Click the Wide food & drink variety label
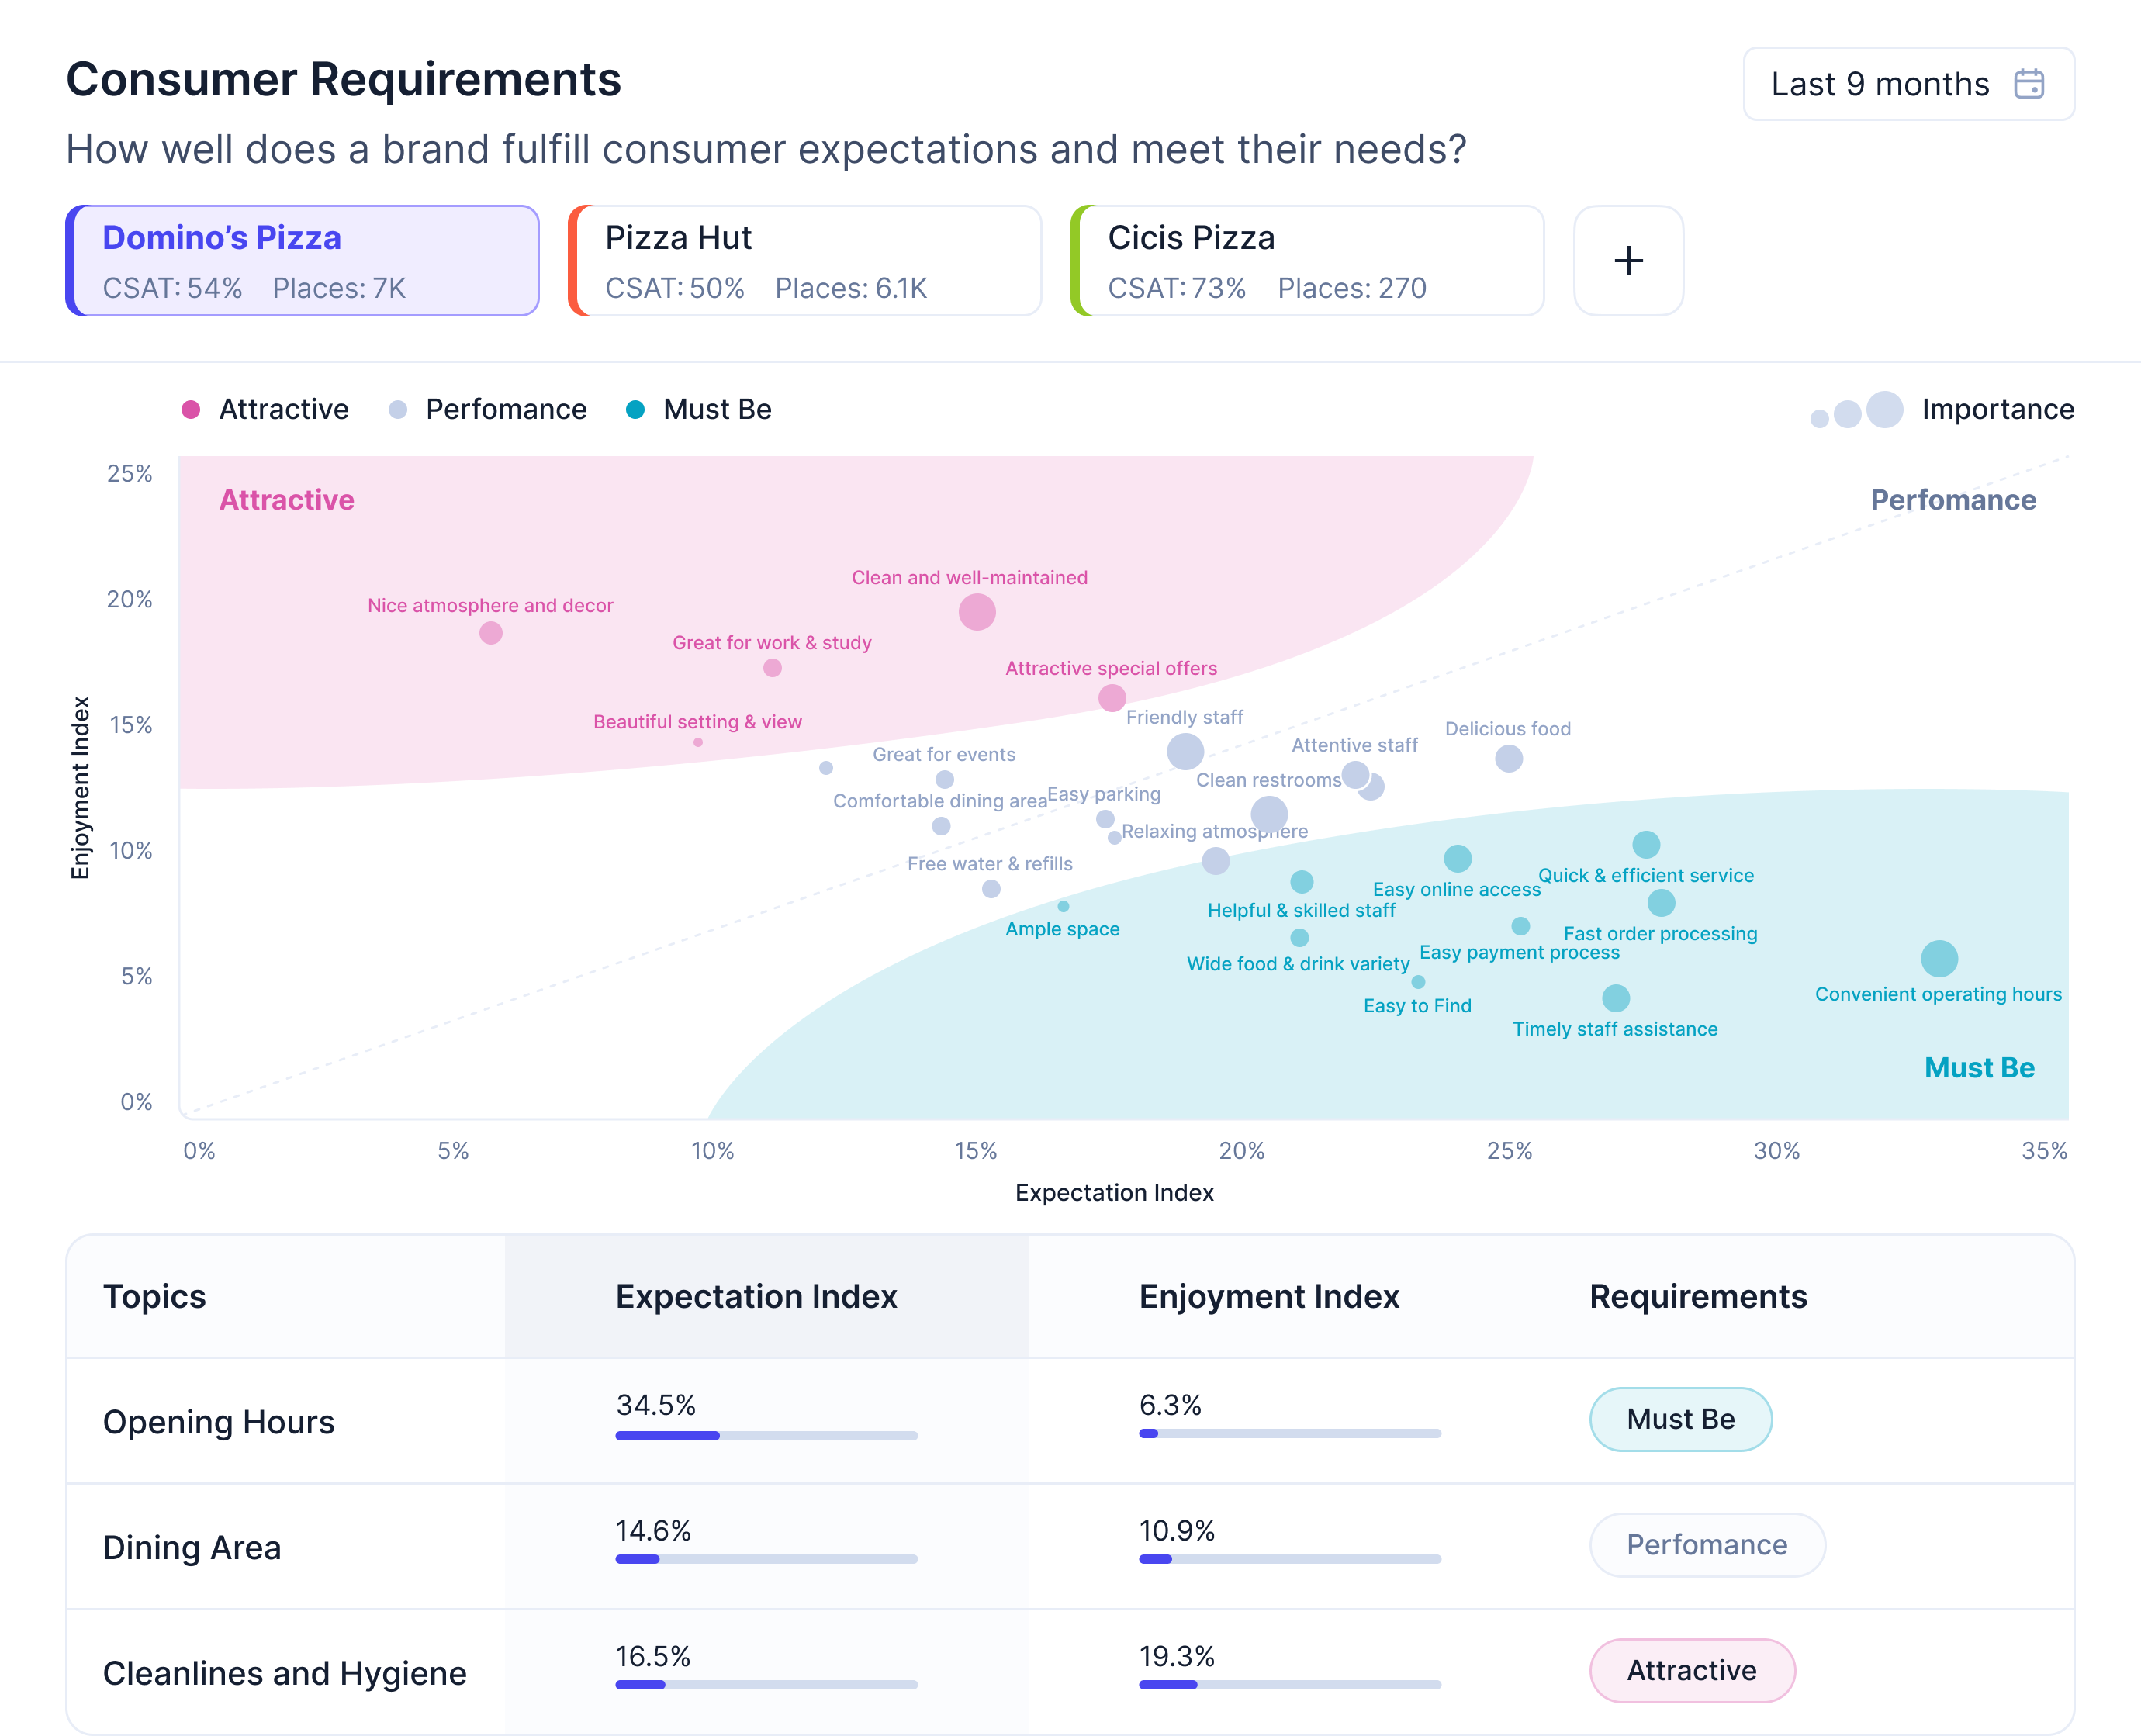The width and height of the screenshot is (2141, 1736). click(1298, 964)
